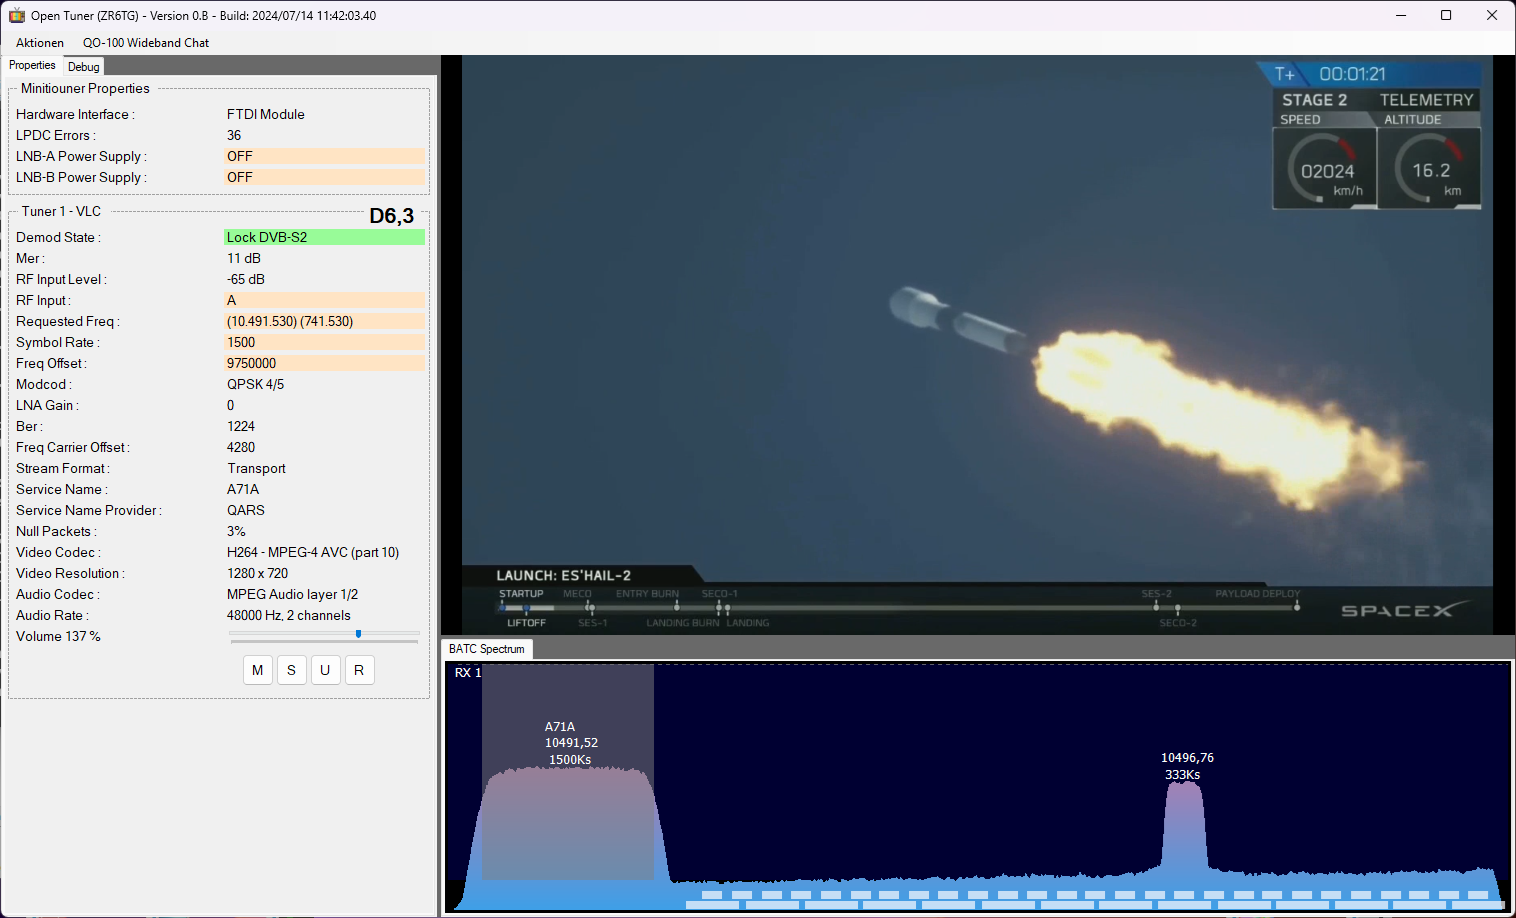This screenshot has height=918, width=1516.
Task: Click the U button in tuner panel
Action: click(x=325, y=670)
